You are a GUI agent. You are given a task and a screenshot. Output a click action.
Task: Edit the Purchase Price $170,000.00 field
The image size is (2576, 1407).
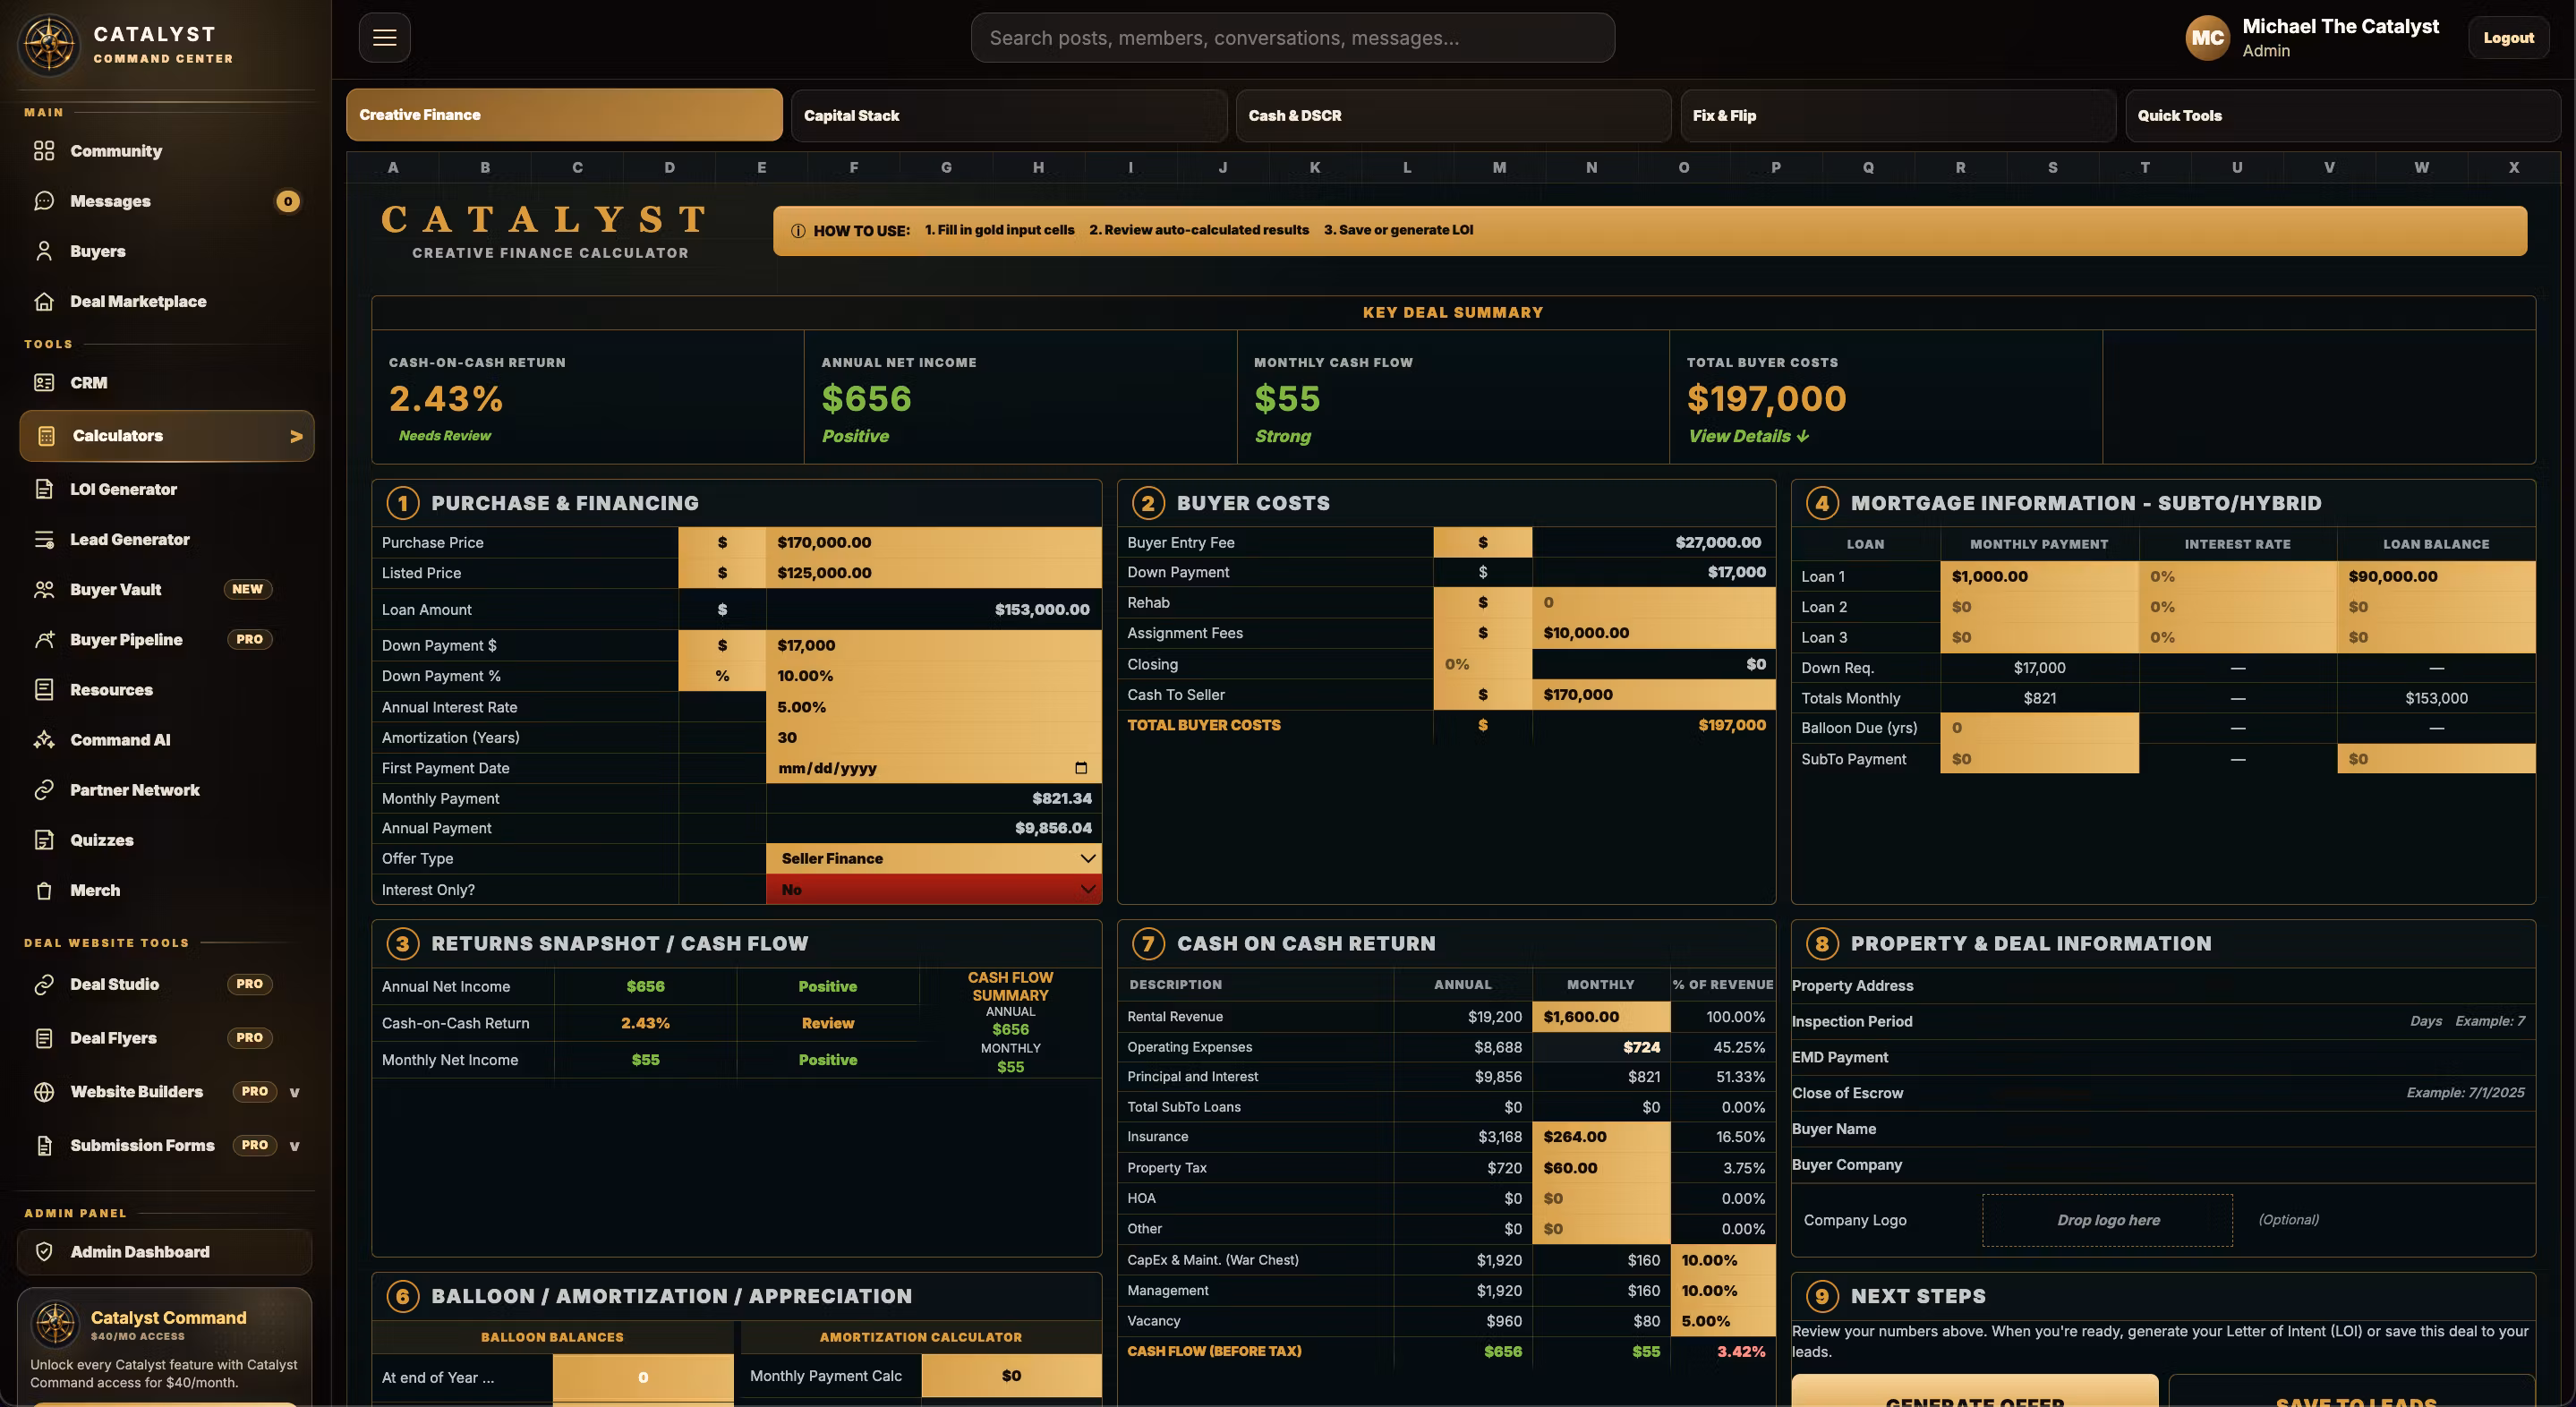[934, 542]
